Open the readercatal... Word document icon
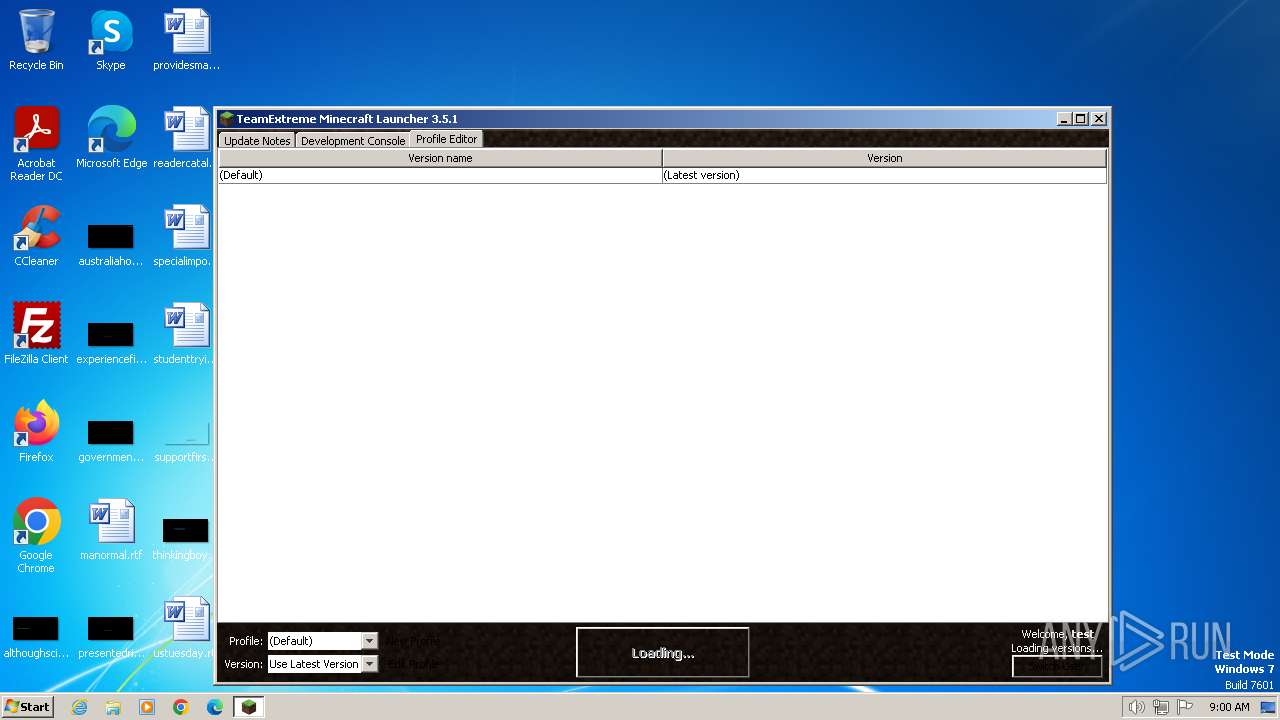This screenshot has width=1280, height=720. pos(186,137)
